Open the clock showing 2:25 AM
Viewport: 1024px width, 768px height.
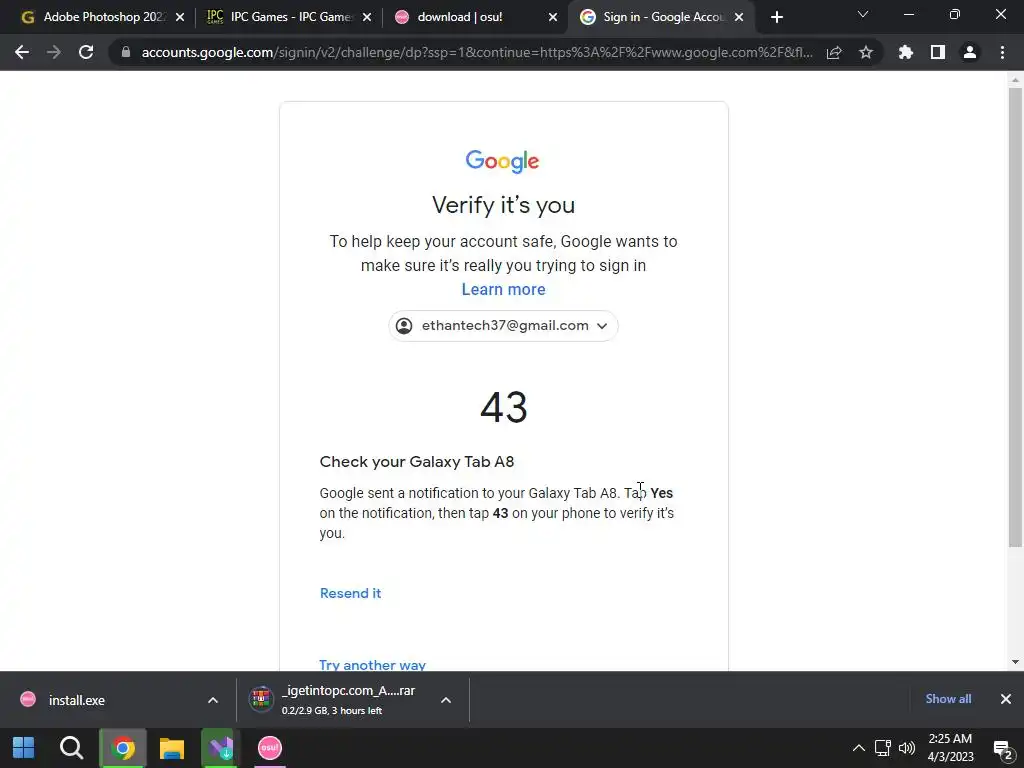point(950,748)
